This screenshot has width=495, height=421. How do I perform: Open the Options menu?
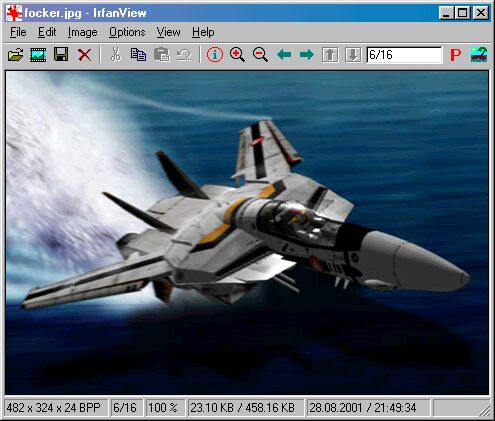[x=127, y=32]
